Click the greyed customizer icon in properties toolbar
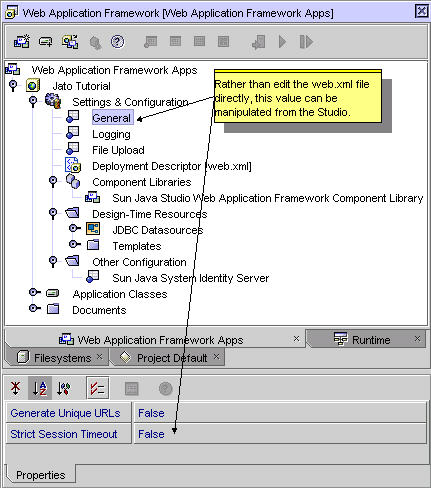 click(131, 389)
